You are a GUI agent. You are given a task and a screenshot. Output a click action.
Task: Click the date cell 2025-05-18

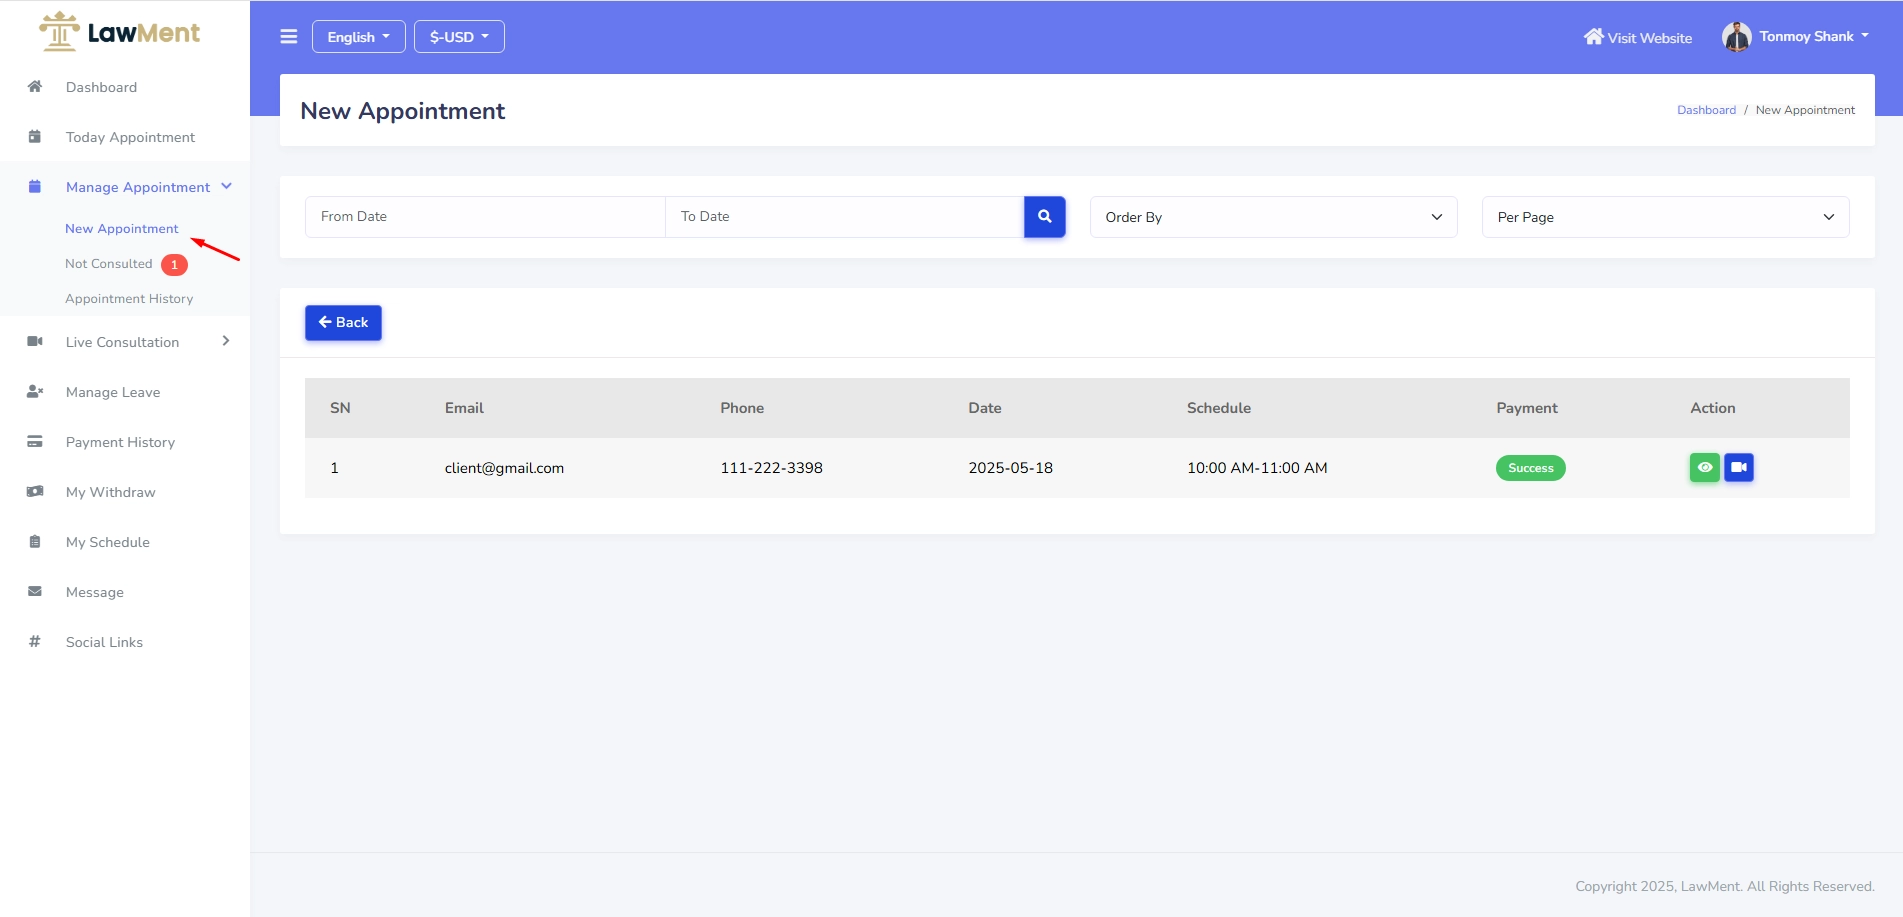[1010, 468]
